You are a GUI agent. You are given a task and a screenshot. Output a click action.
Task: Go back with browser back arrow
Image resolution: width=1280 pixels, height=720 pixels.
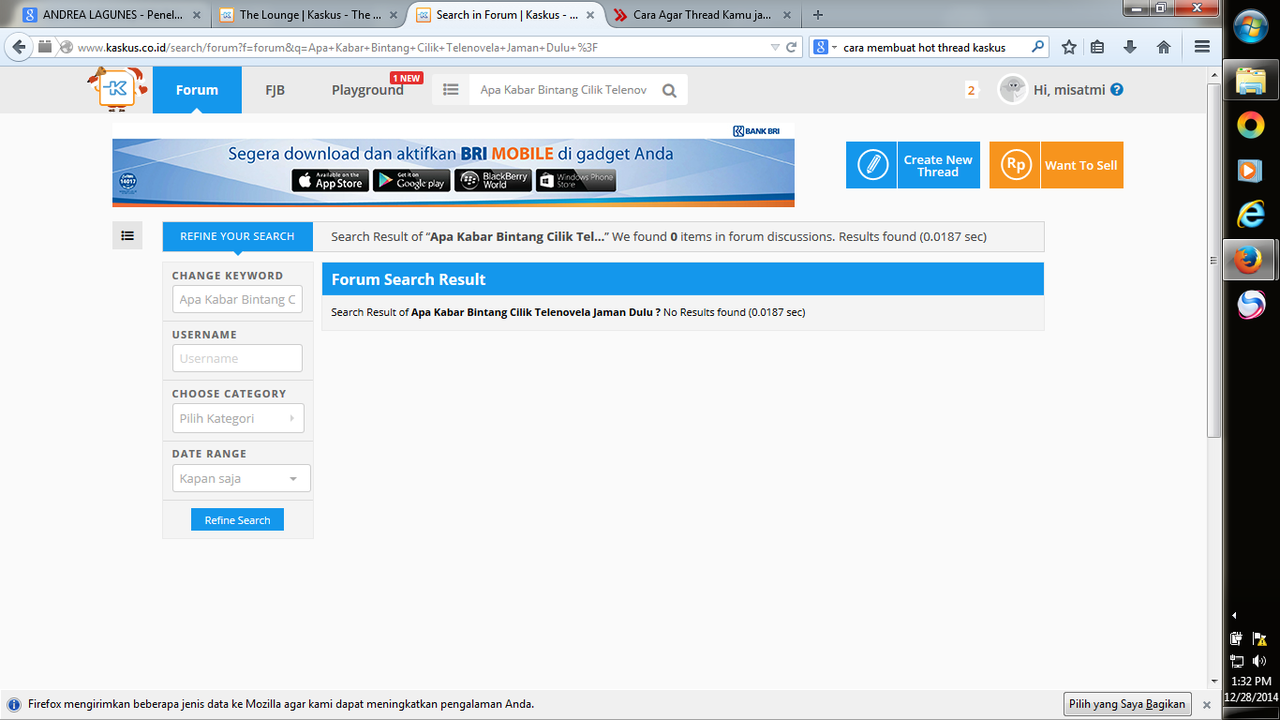(17, 47)
